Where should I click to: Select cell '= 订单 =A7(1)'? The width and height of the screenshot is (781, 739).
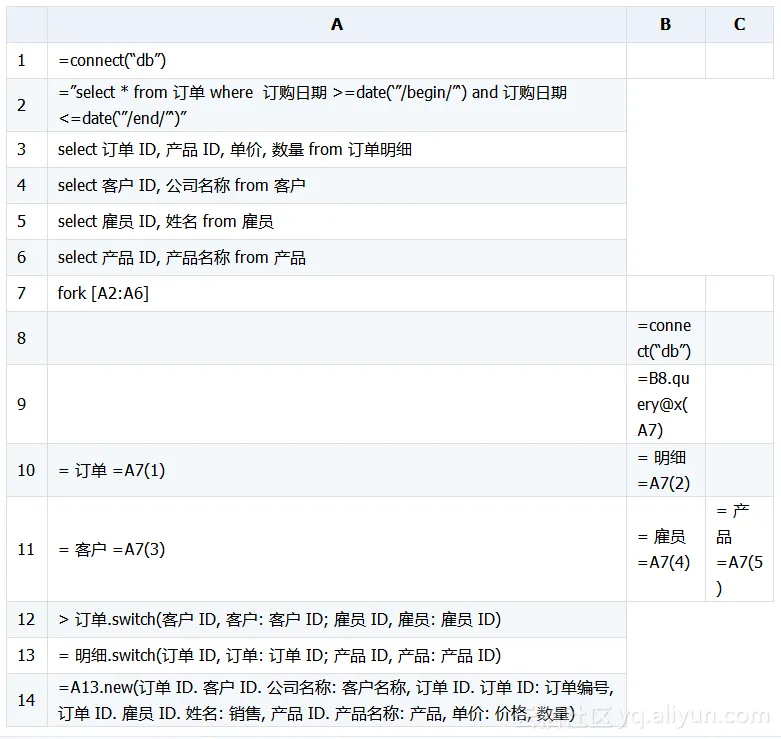pos(337,470)
